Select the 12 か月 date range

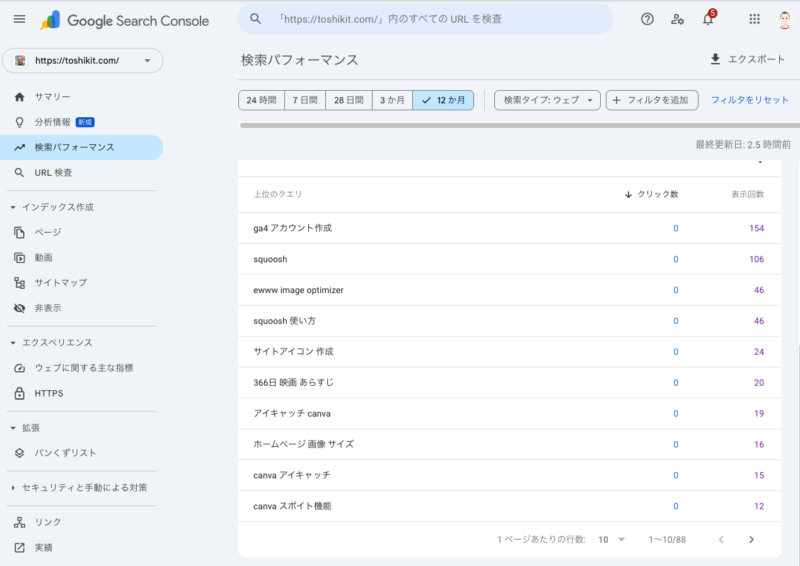443,100
